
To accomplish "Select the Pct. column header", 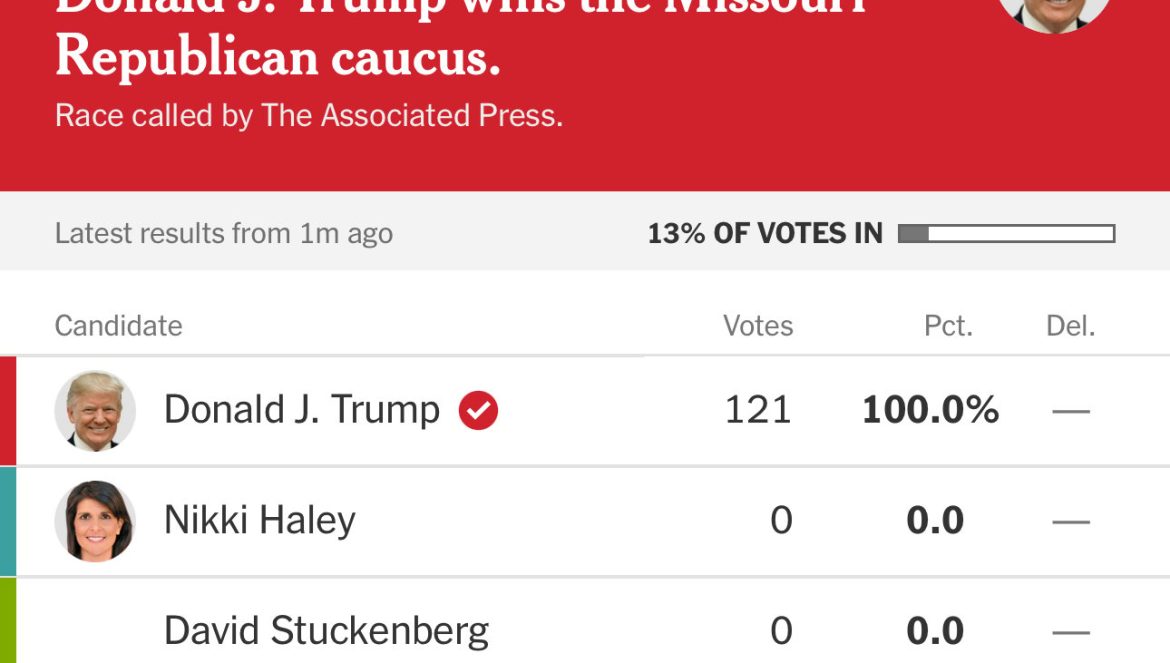I will coord(948,326).
